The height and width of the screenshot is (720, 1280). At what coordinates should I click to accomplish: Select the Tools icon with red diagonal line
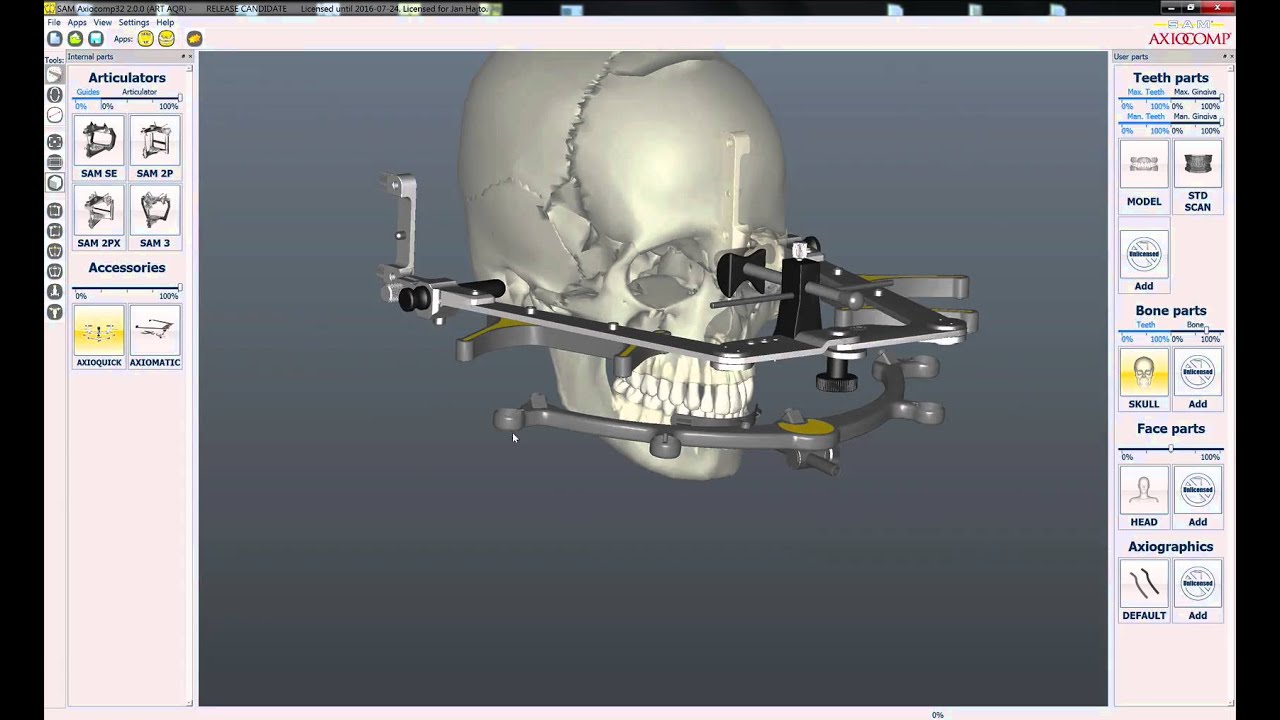(x=55, y=115)
